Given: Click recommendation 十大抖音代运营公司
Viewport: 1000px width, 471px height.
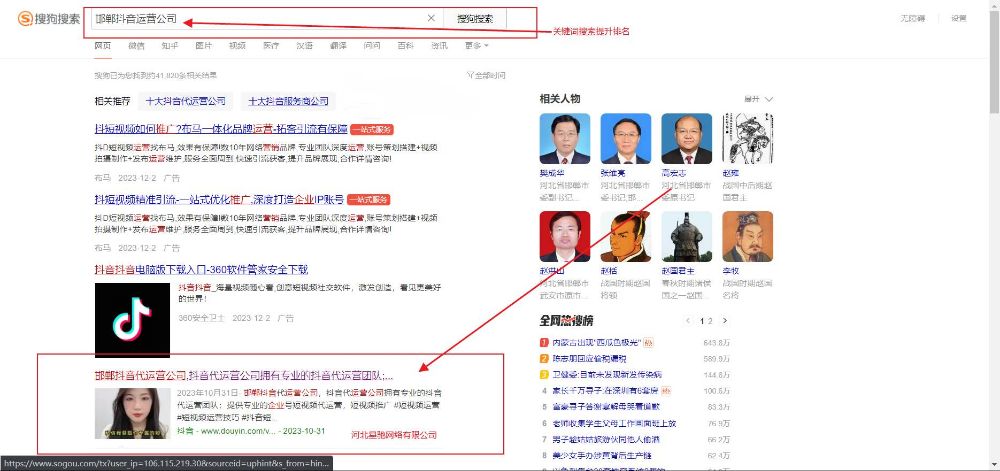Looking at the screenshot, I should click(186, 101).
